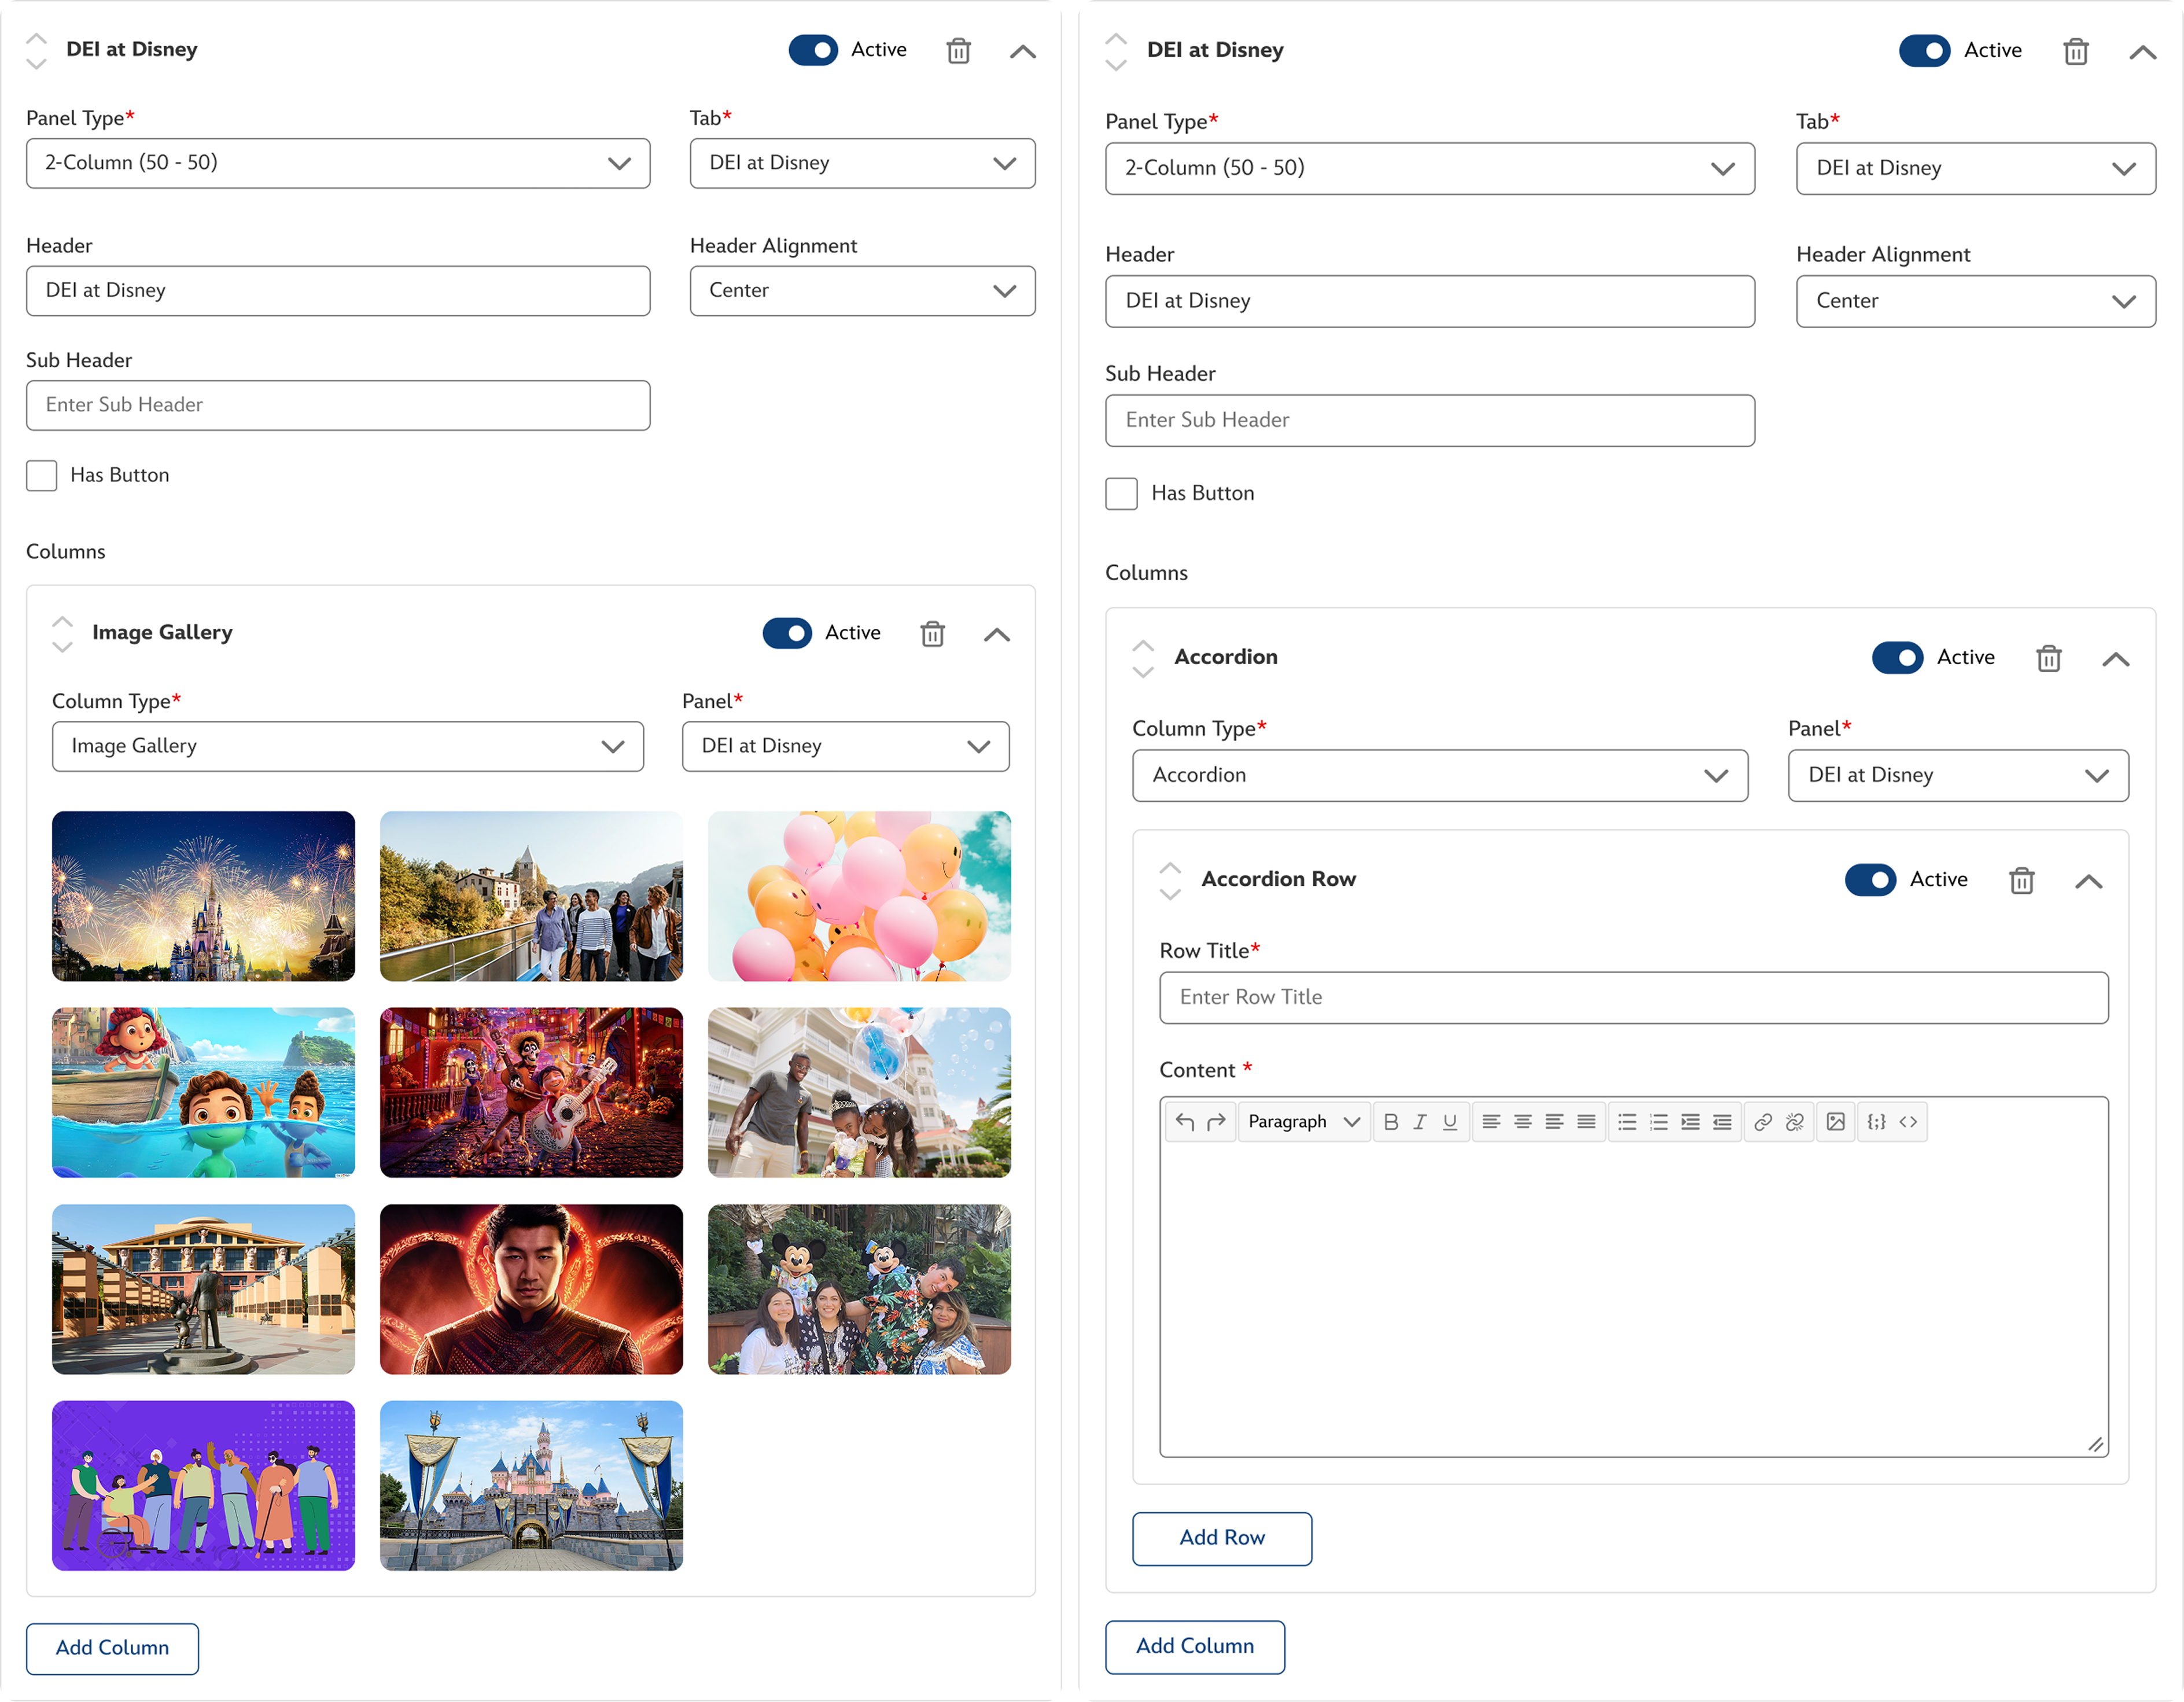The height and width of the screenshot is (1702, 2184).
Task: Click the Undo arrow in the editor toolbar
Action: [1185, 1122]
